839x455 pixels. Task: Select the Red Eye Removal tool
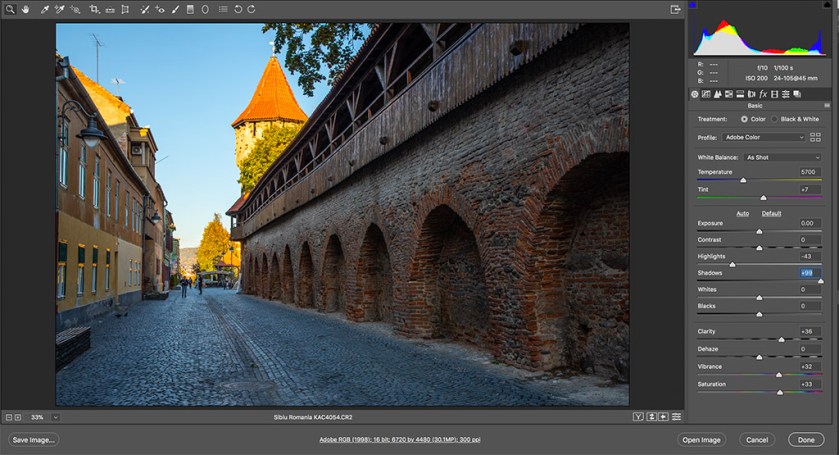click(160, 9)
